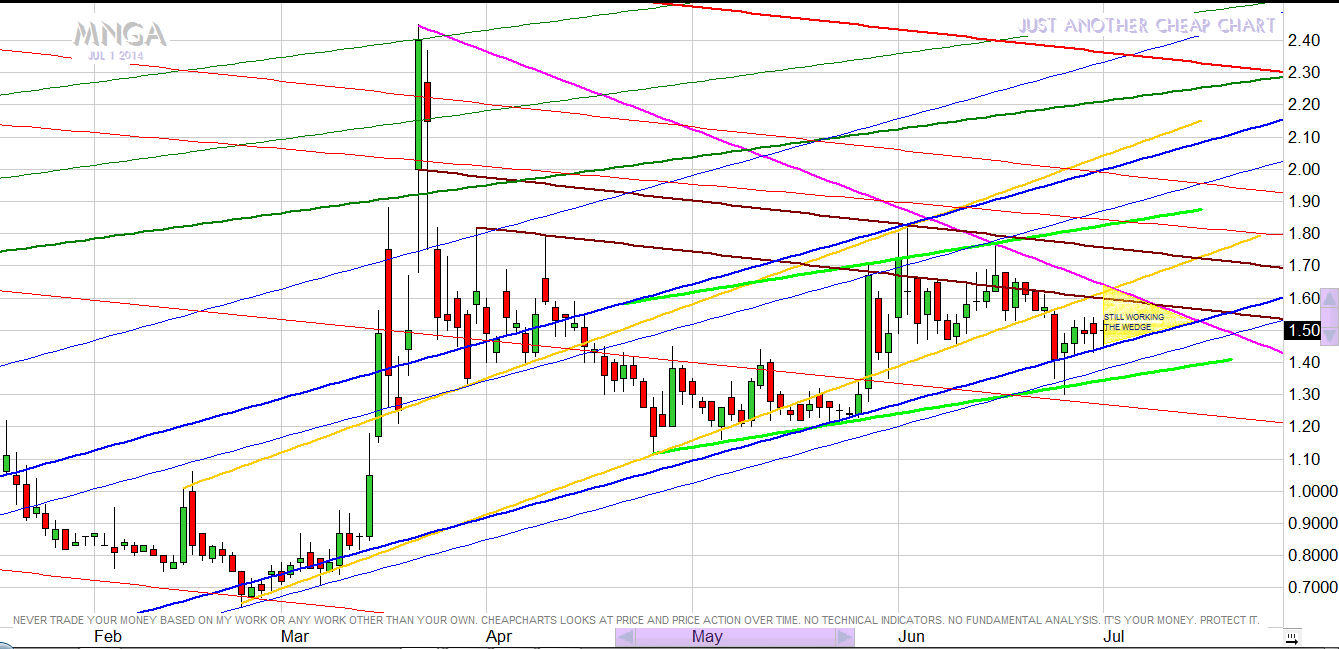Select the Apr month label on time axis
This screenshot has height=649, width=1339.
(498, 637)
